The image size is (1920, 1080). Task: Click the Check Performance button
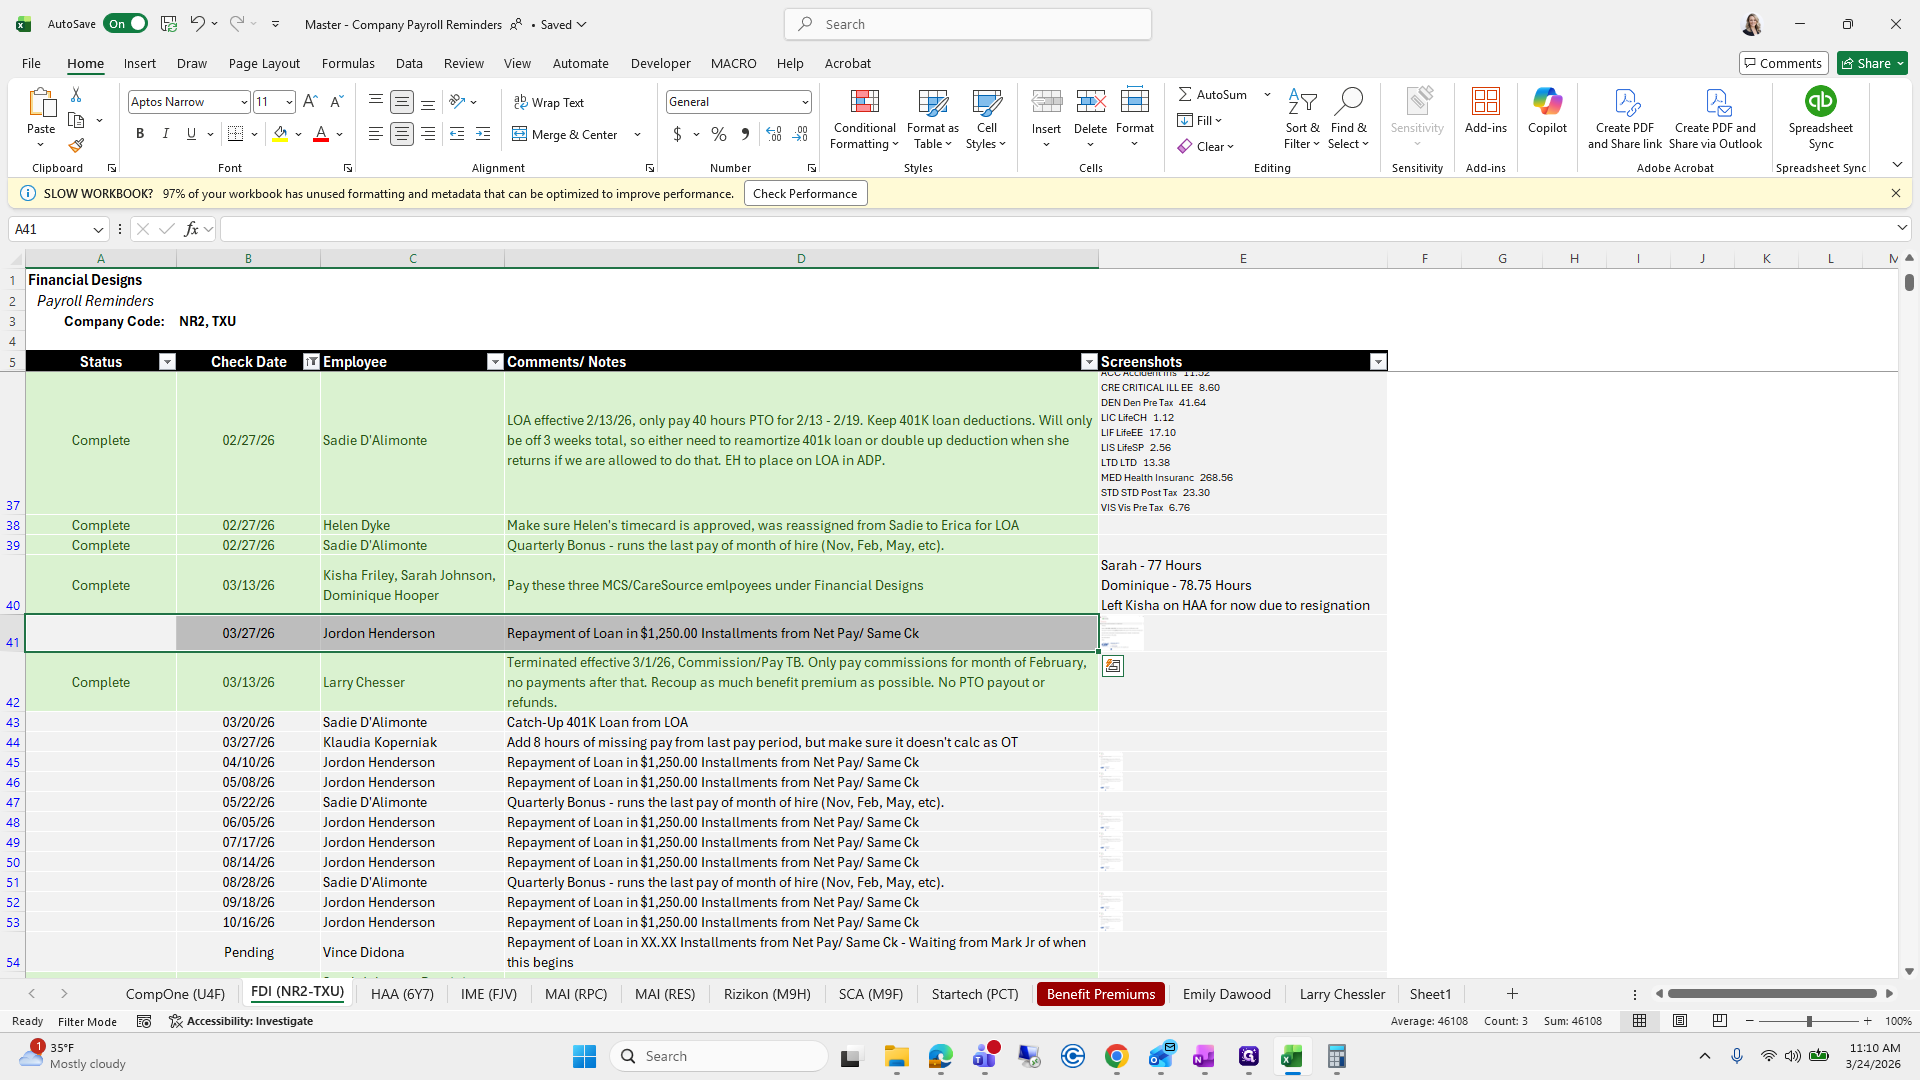click(805, 194)
